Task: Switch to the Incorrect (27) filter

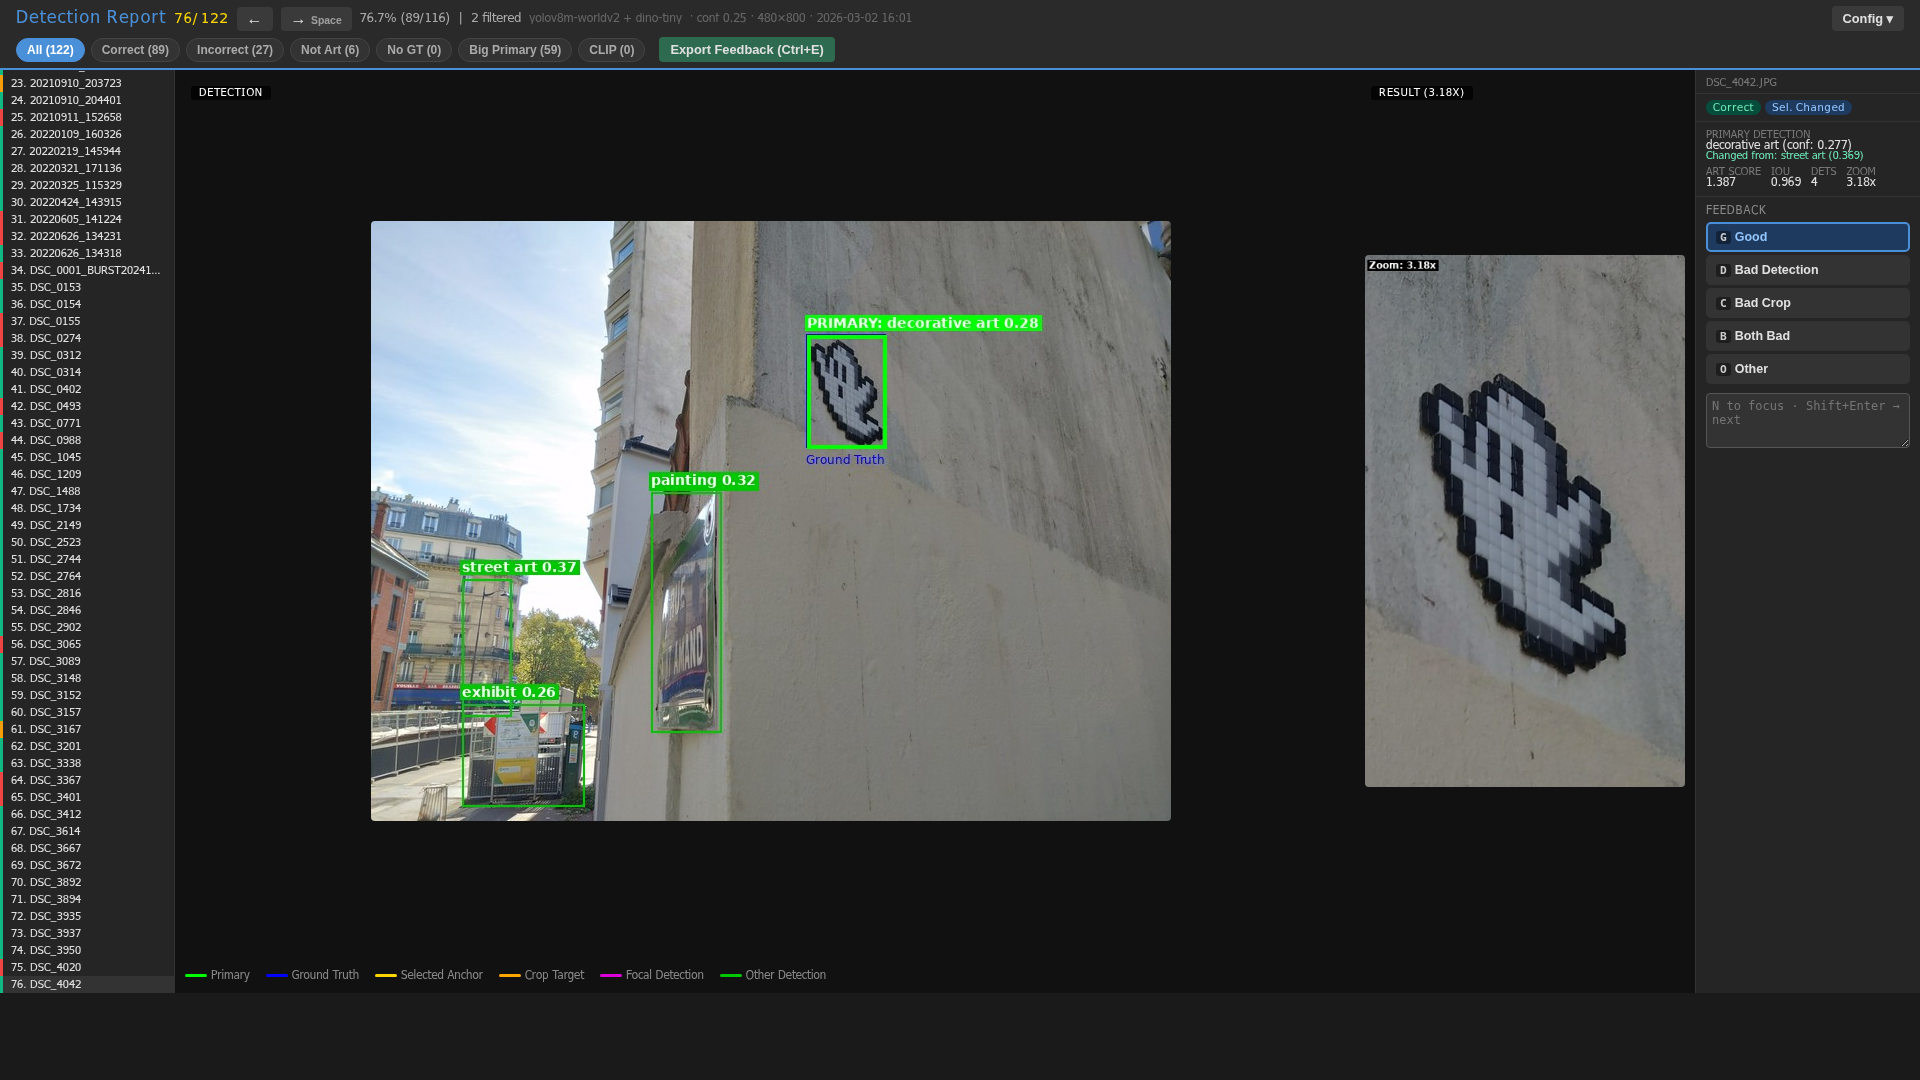Action: 234,50
